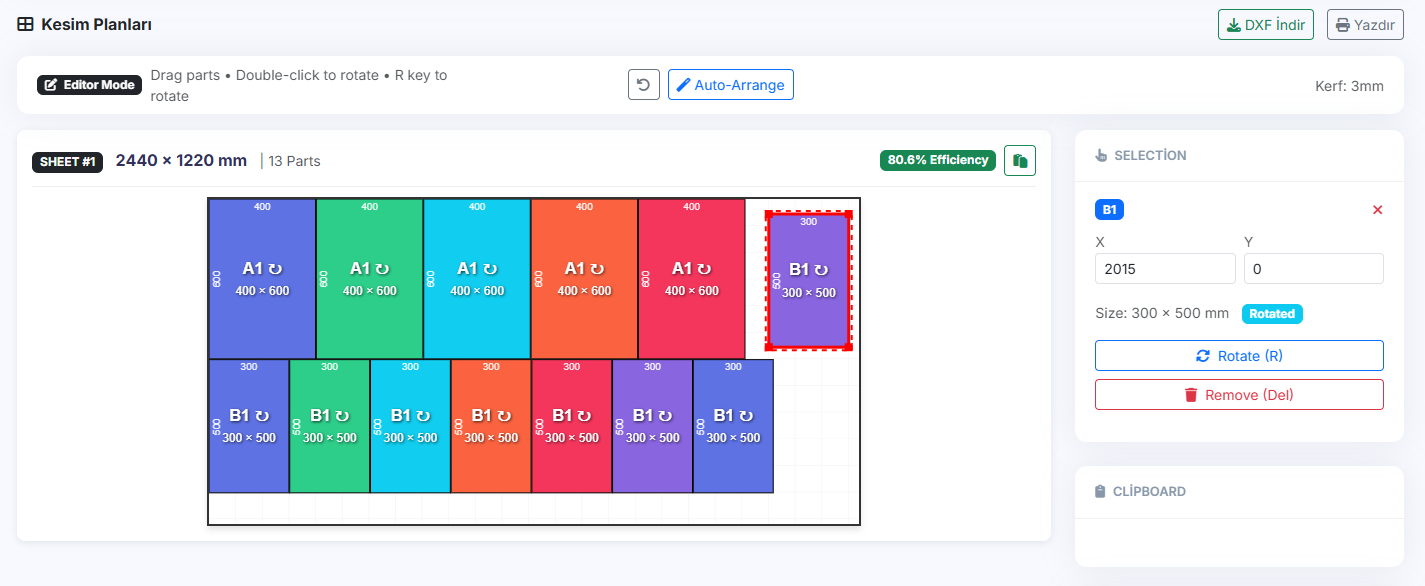Duplicate the sheet using the copy icon
Viewport: 1425px width, 586px height.
tap(1019, 160)
